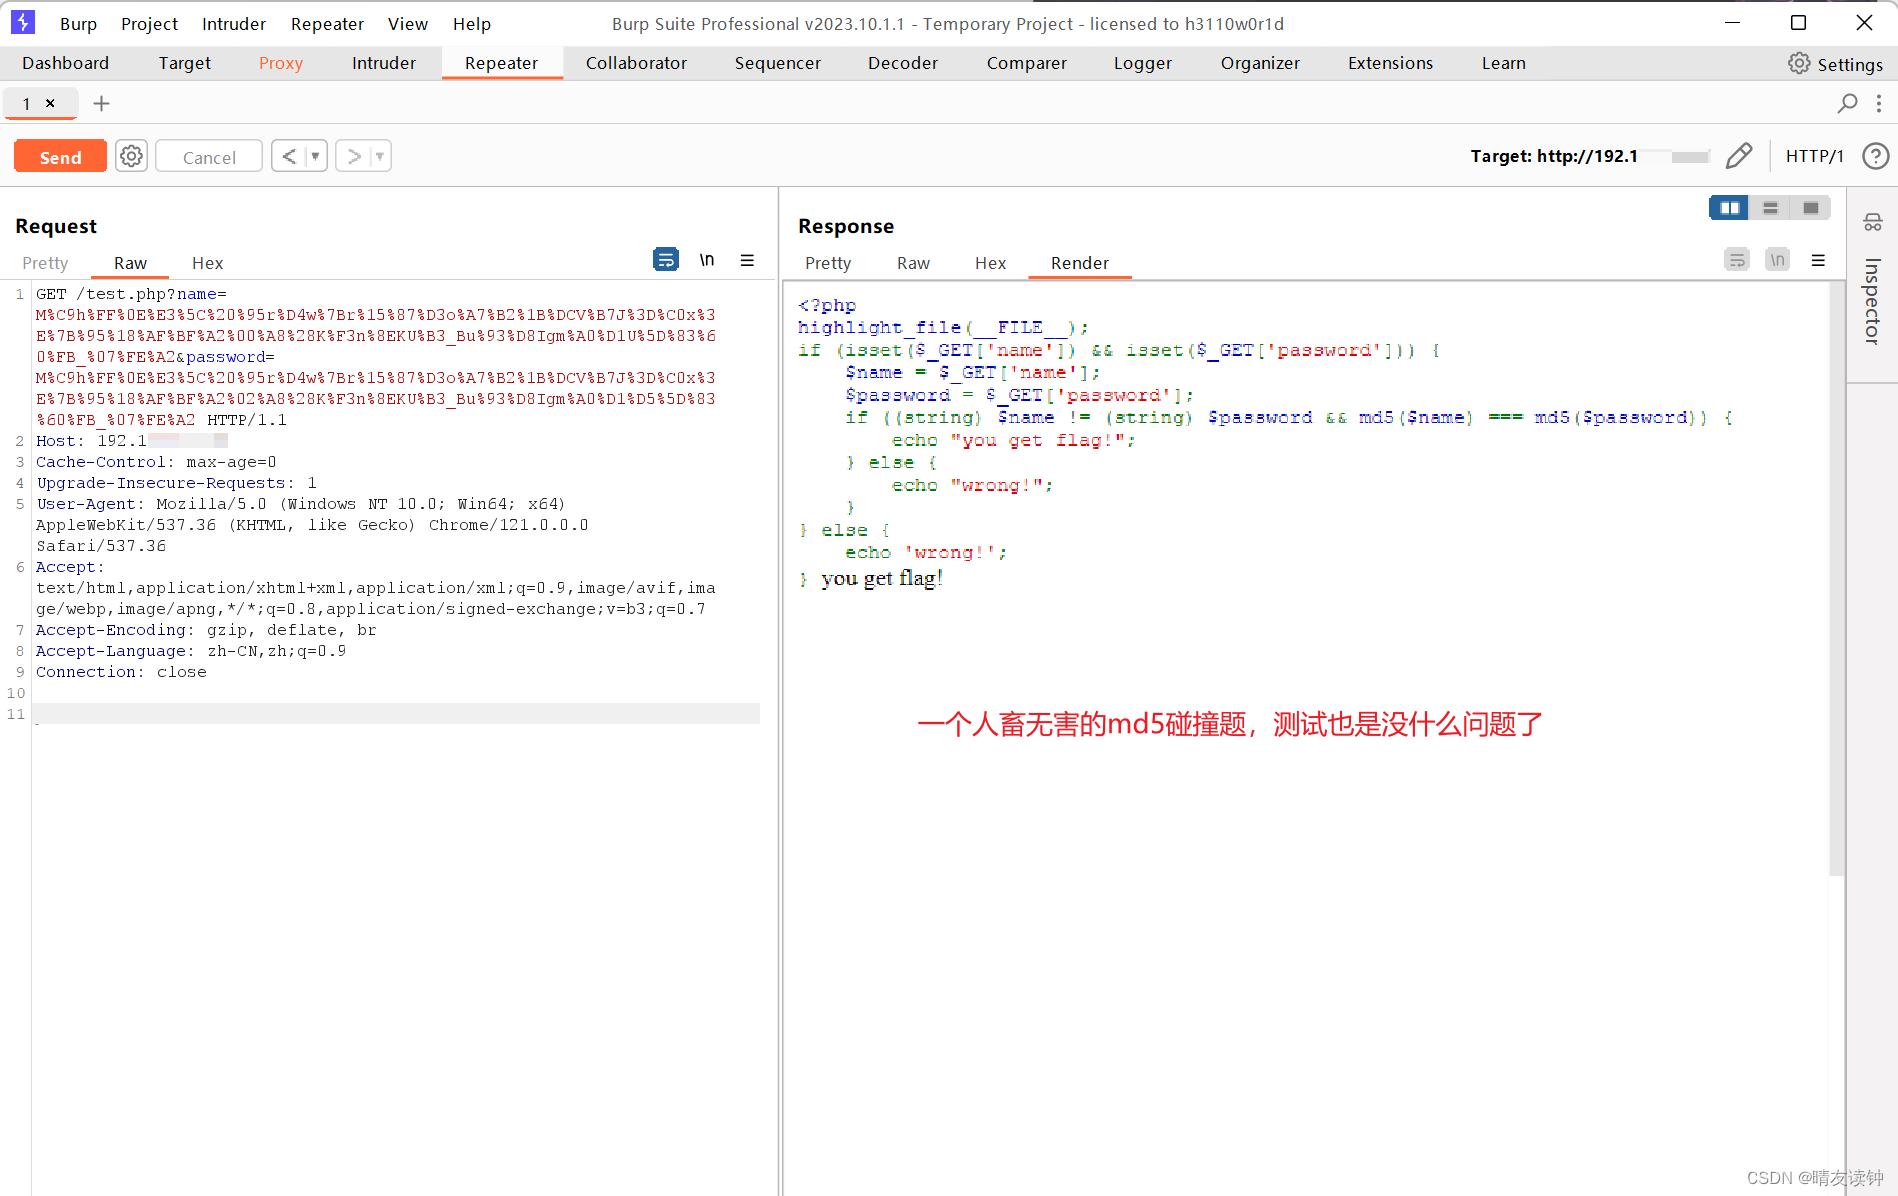Search Repeater tabs with magnifier icon
Screen dimensions: 1898x1196
pos(1848,103)
